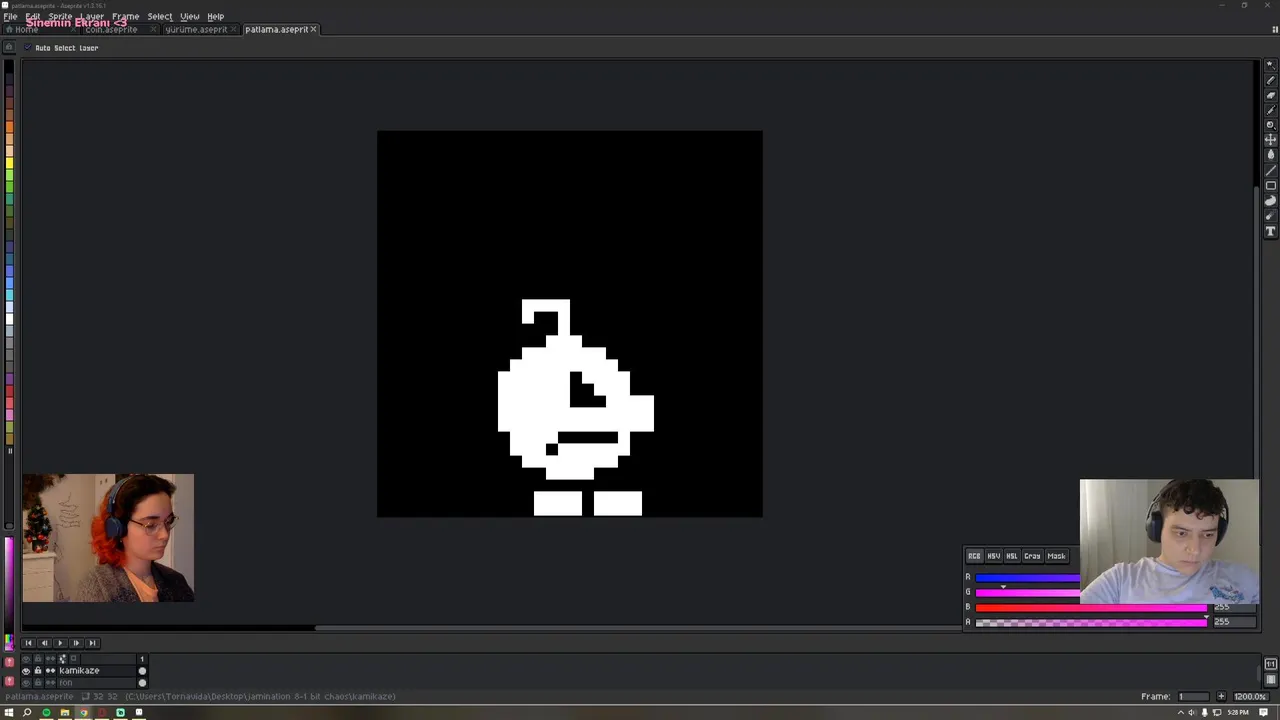Go to the next frame
Image resolution: width=1280 pixels, height=720 pixels.
76,643
